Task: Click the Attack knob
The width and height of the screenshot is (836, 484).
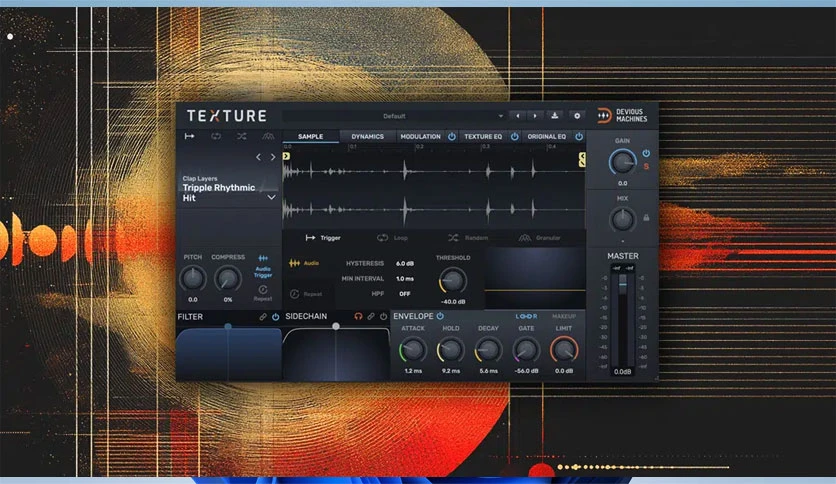Action: (x=413, y=350)
